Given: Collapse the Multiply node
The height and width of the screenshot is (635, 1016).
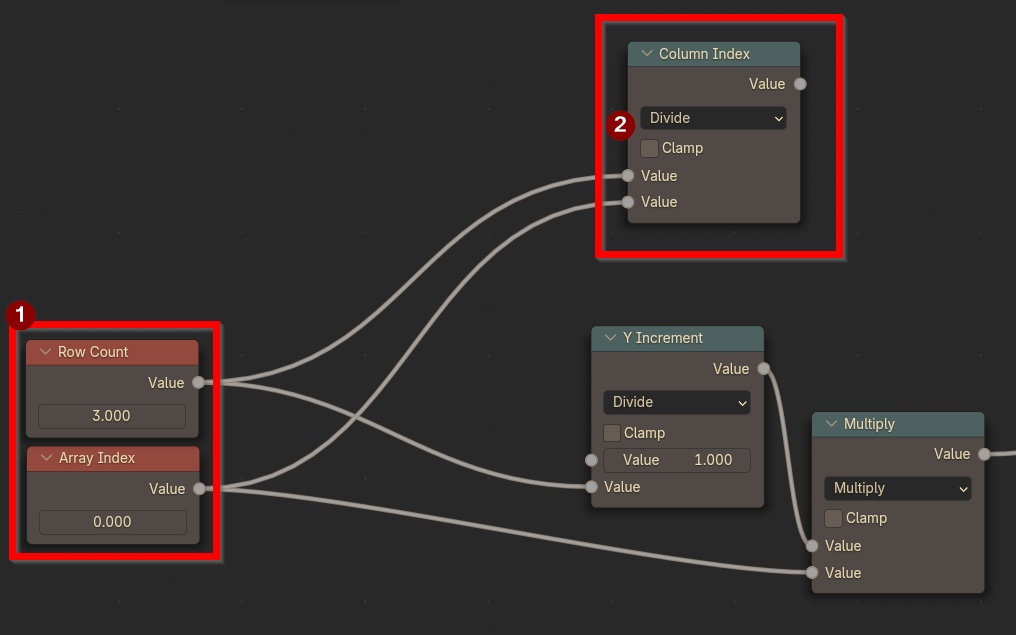Looking at the screenshot, I should (x=831, y=424).
